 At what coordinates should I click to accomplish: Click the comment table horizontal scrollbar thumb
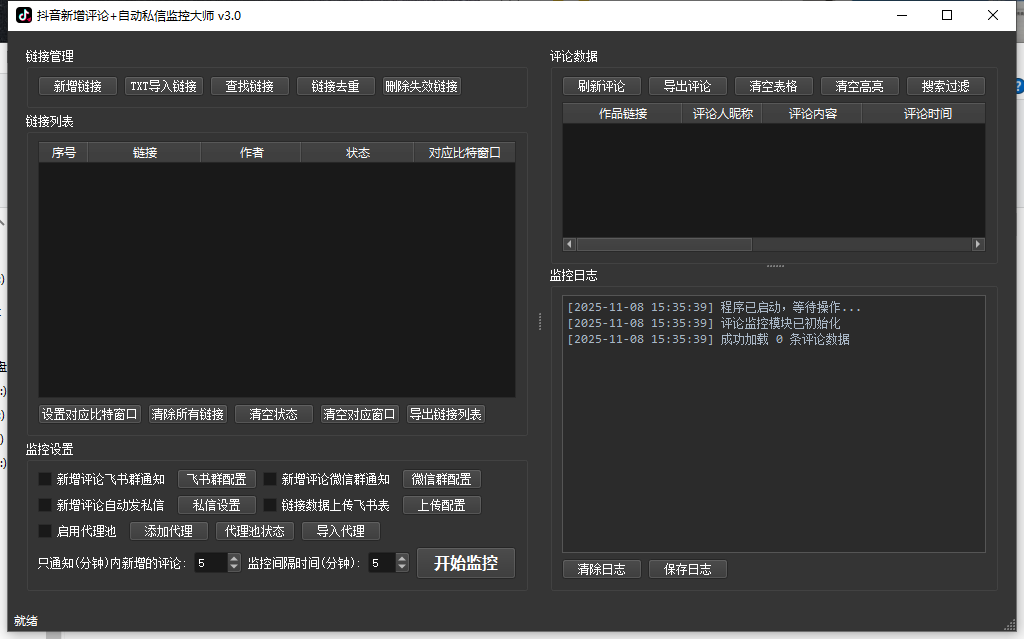tap(664, 244)
